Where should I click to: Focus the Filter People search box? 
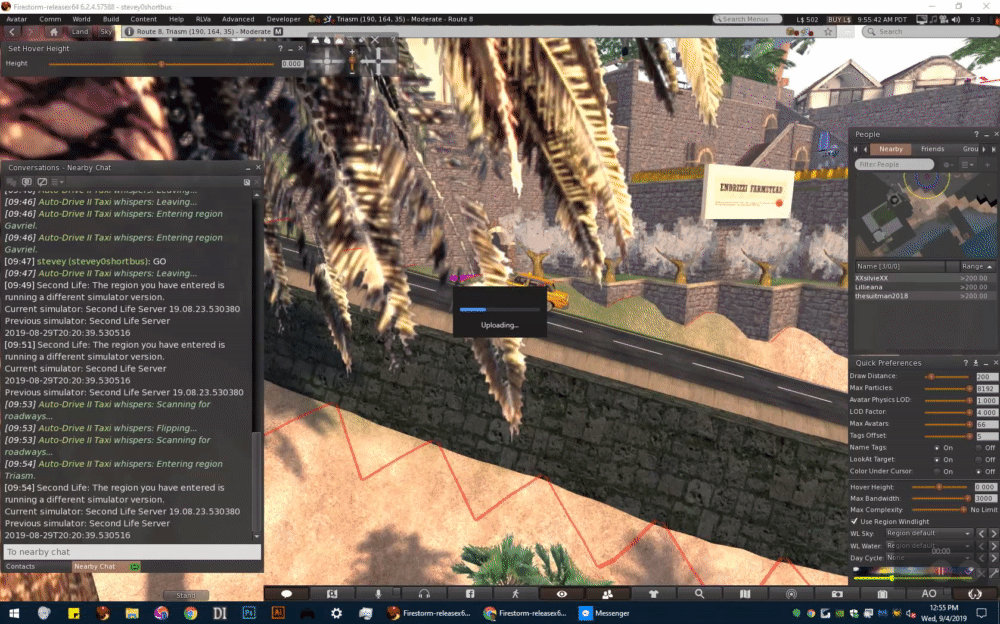(894, 165)
